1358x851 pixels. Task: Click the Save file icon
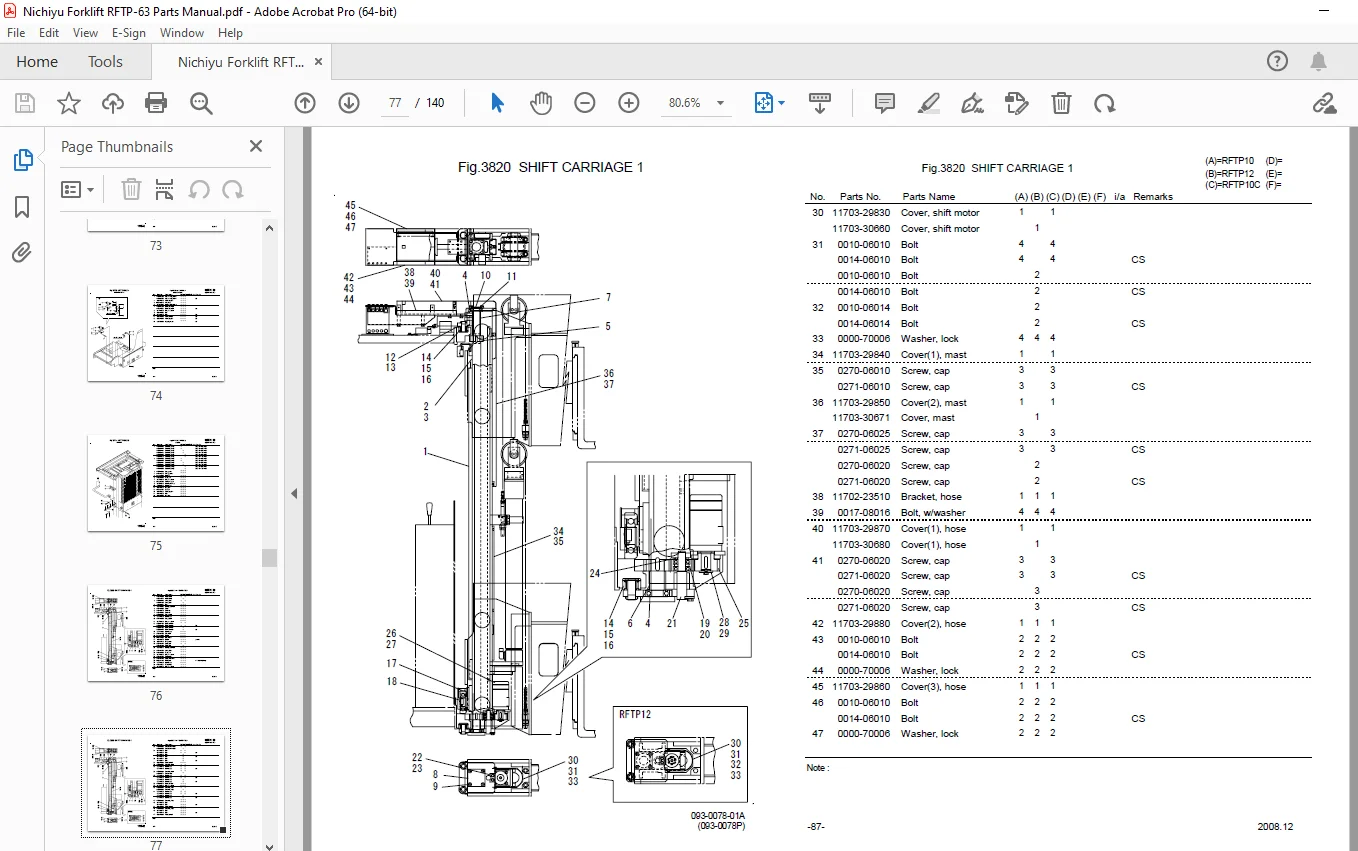[25, 103]
